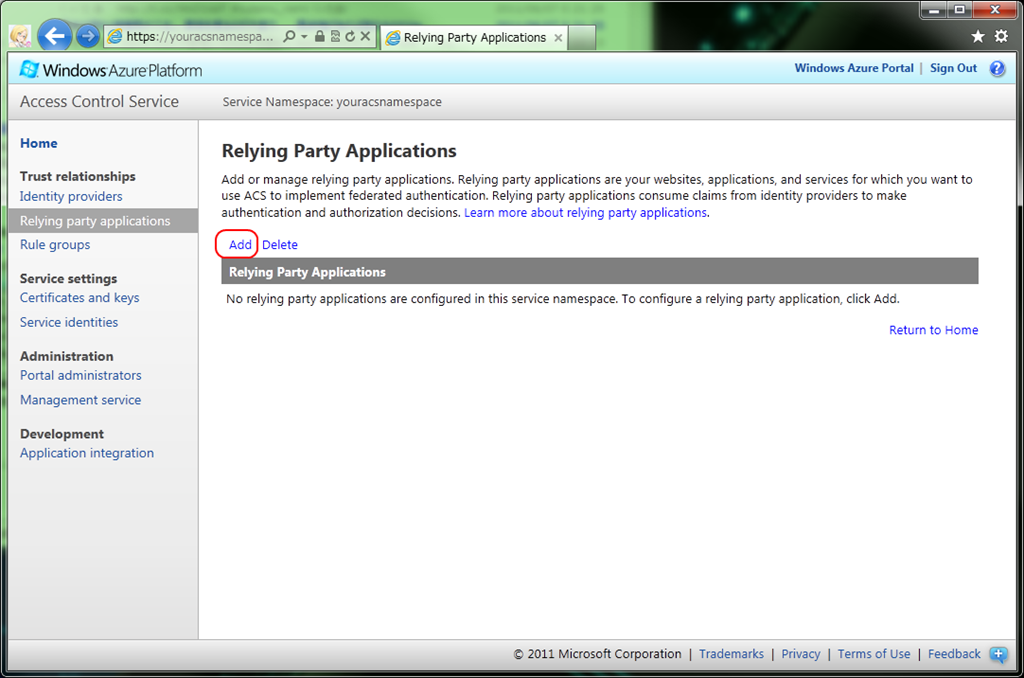This screenshot has height=678, width=1024.
Task: Open the browser Tools gear icon
Action: 1001,37
